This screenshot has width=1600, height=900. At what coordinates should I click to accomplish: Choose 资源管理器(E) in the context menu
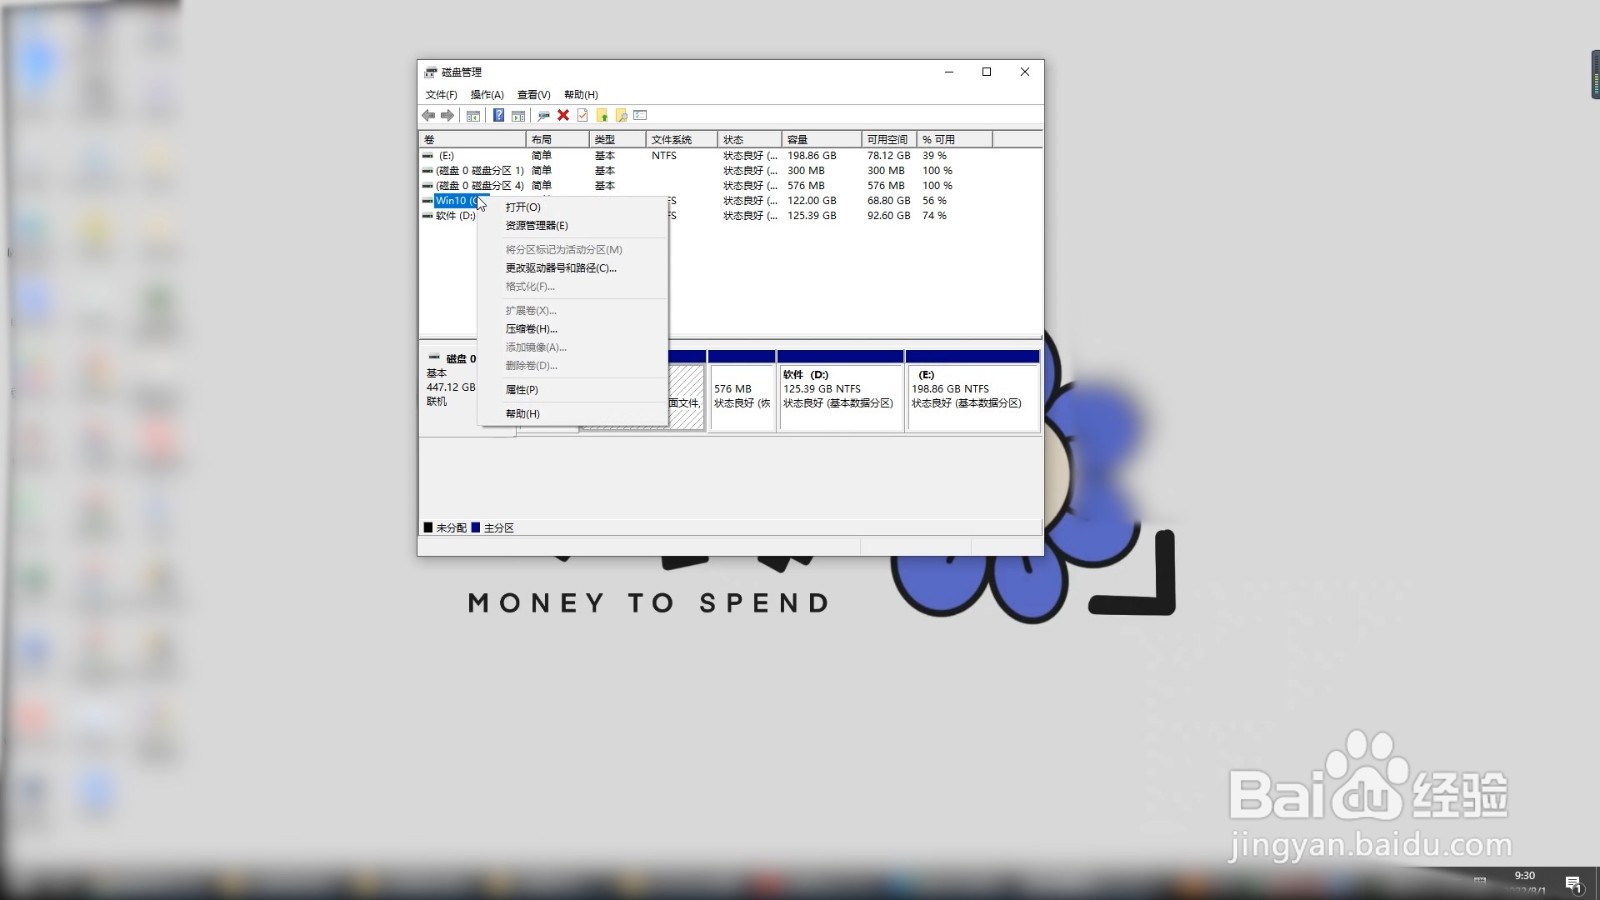(572, 226)
